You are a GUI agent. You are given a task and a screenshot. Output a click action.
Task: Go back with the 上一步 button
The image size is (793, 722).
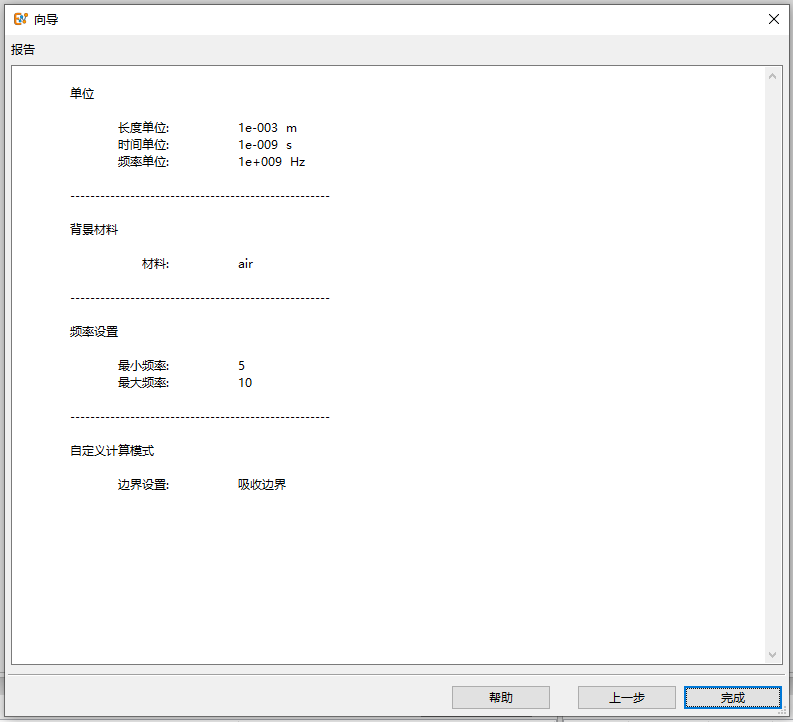627,698
